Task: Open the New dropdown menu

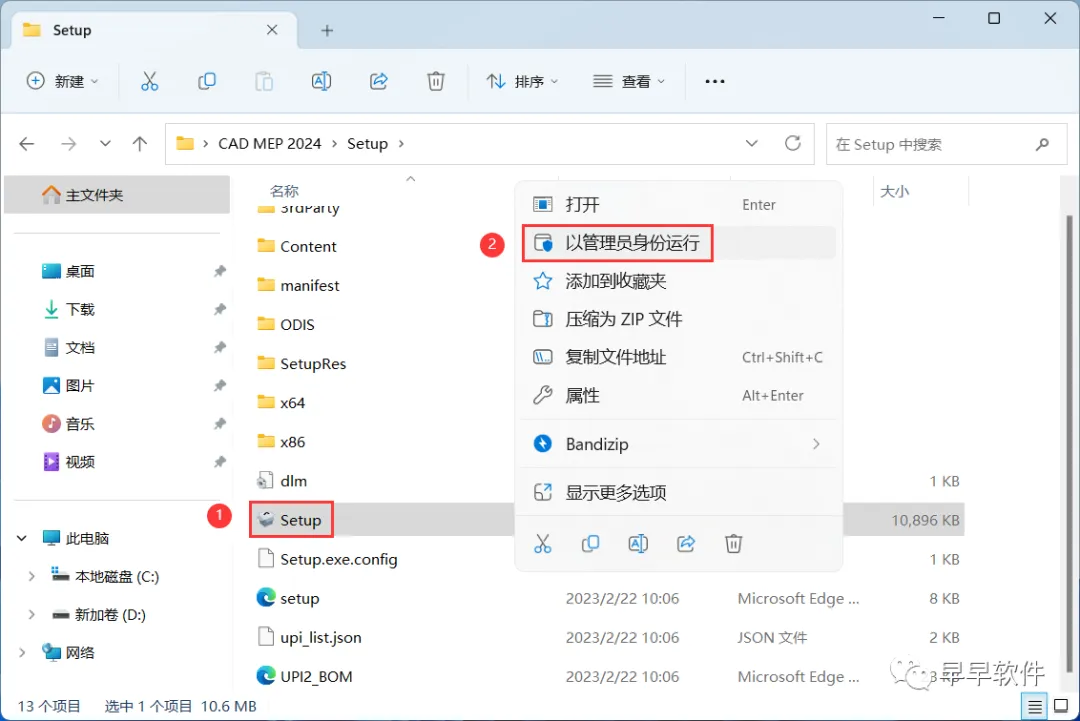Action: pyautogui.click(x=62, y=81)
